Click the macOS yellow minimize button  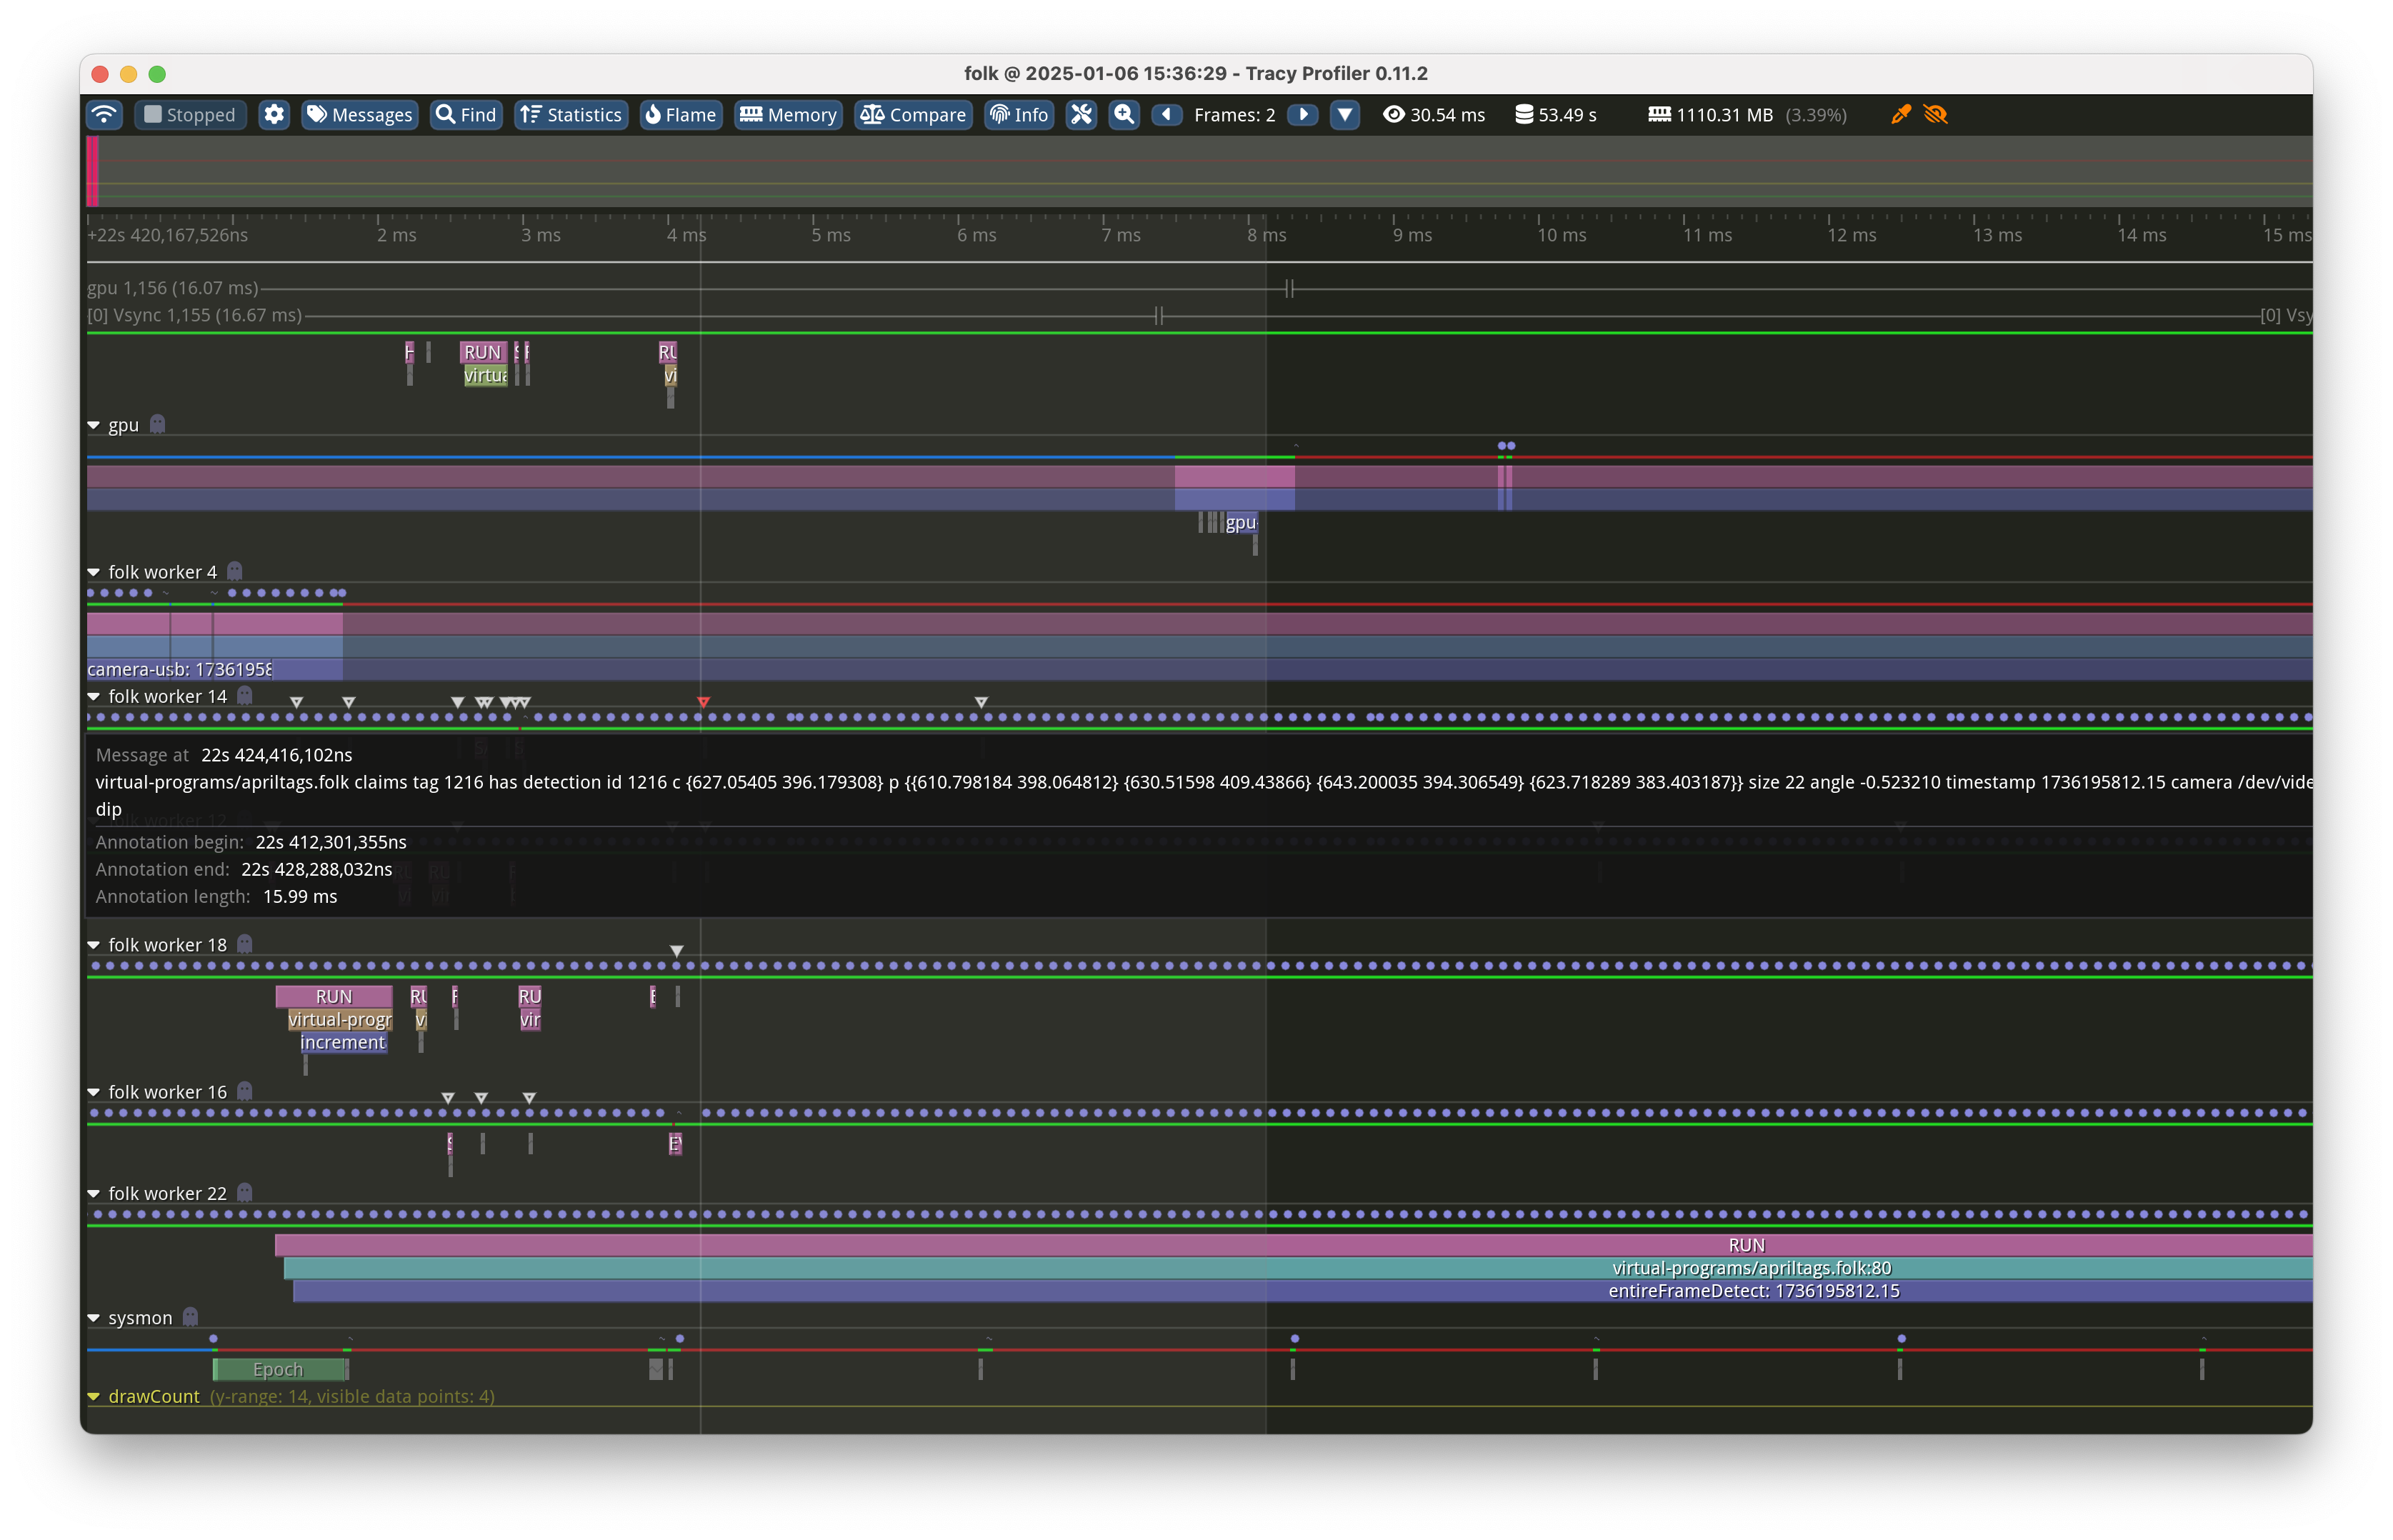[x=128, y=74]
